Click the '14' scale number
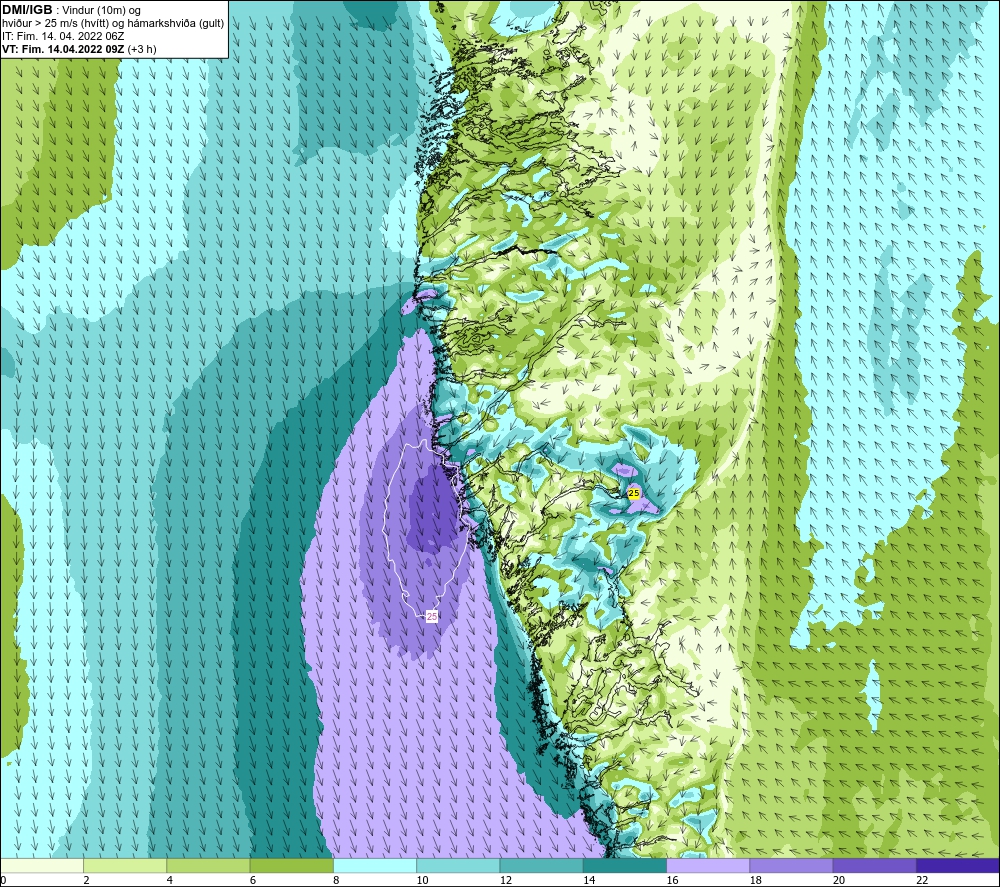 pyautogui.click(x=589, y=880)
